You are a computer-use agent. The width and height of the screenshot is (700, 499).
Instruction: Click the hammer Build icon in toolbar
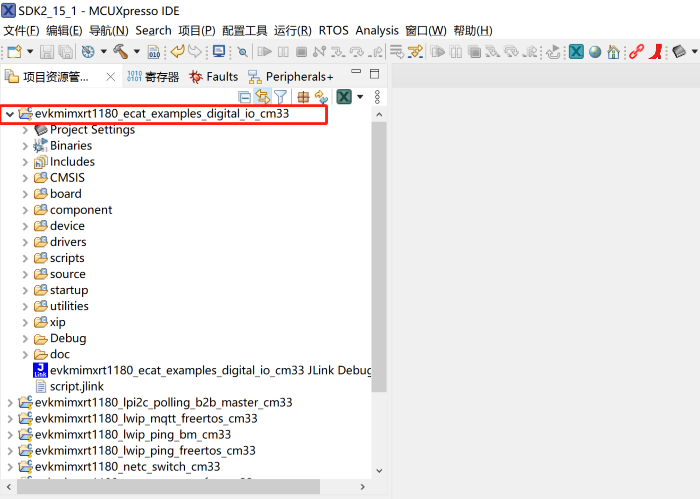(120, 51)
